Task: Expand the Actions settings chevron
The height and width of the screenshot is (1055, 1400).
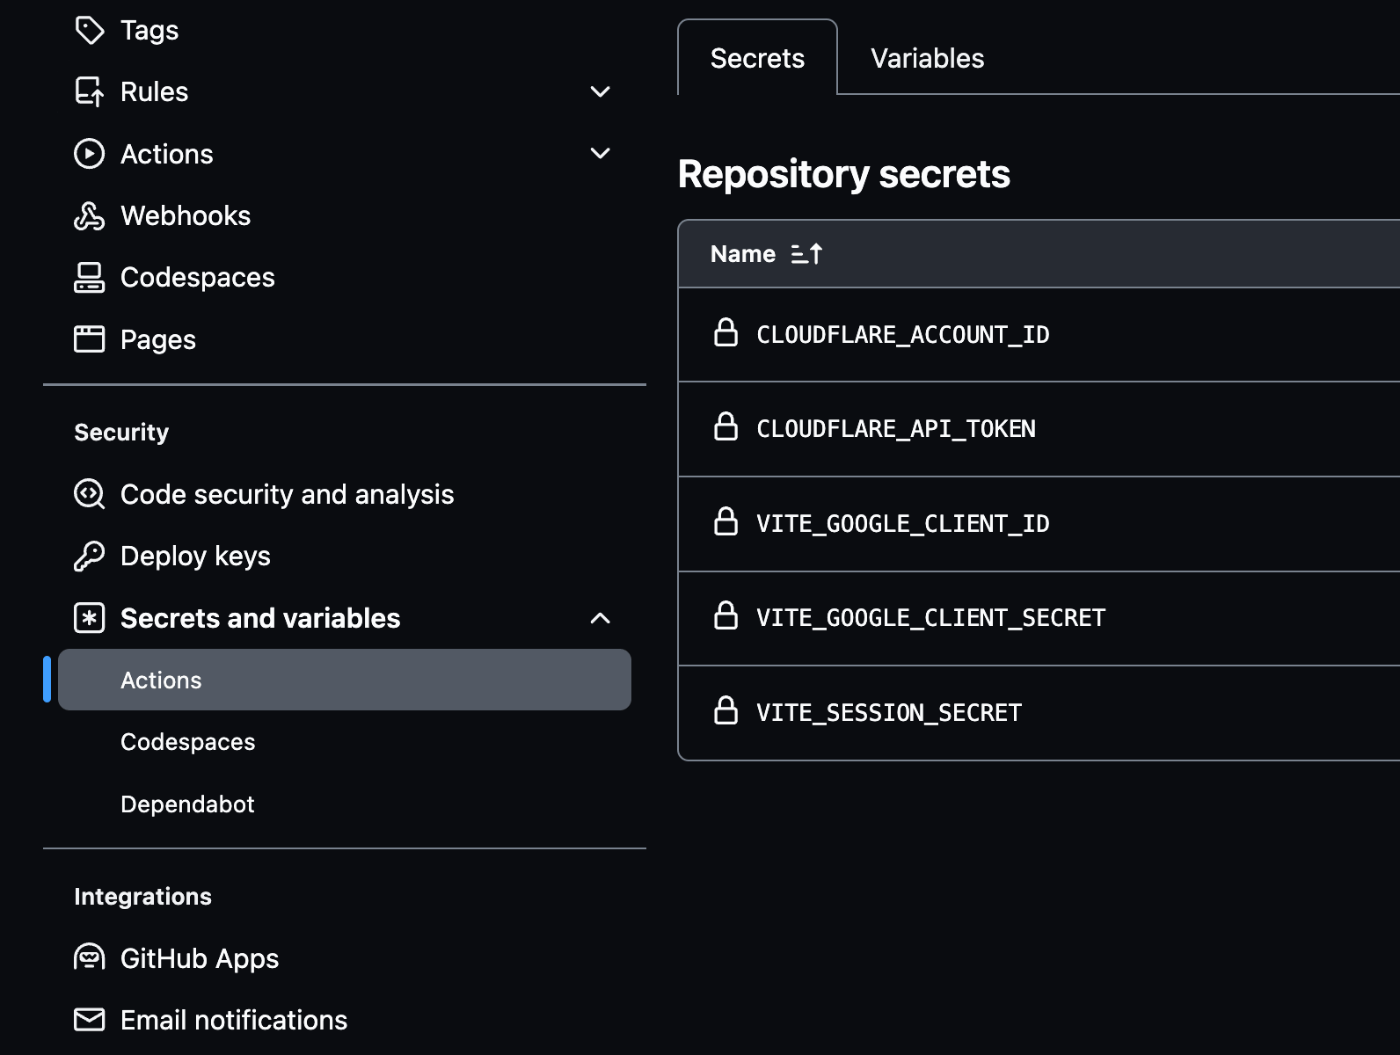Action: (x=600, y=154)
